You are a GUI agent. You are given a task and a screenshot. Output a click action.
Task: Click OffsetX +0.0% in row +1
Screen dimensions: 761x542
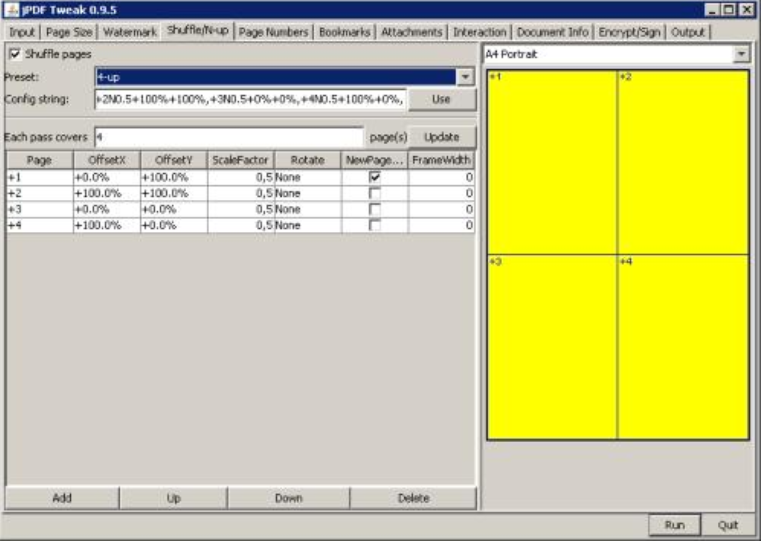(107, 177)
